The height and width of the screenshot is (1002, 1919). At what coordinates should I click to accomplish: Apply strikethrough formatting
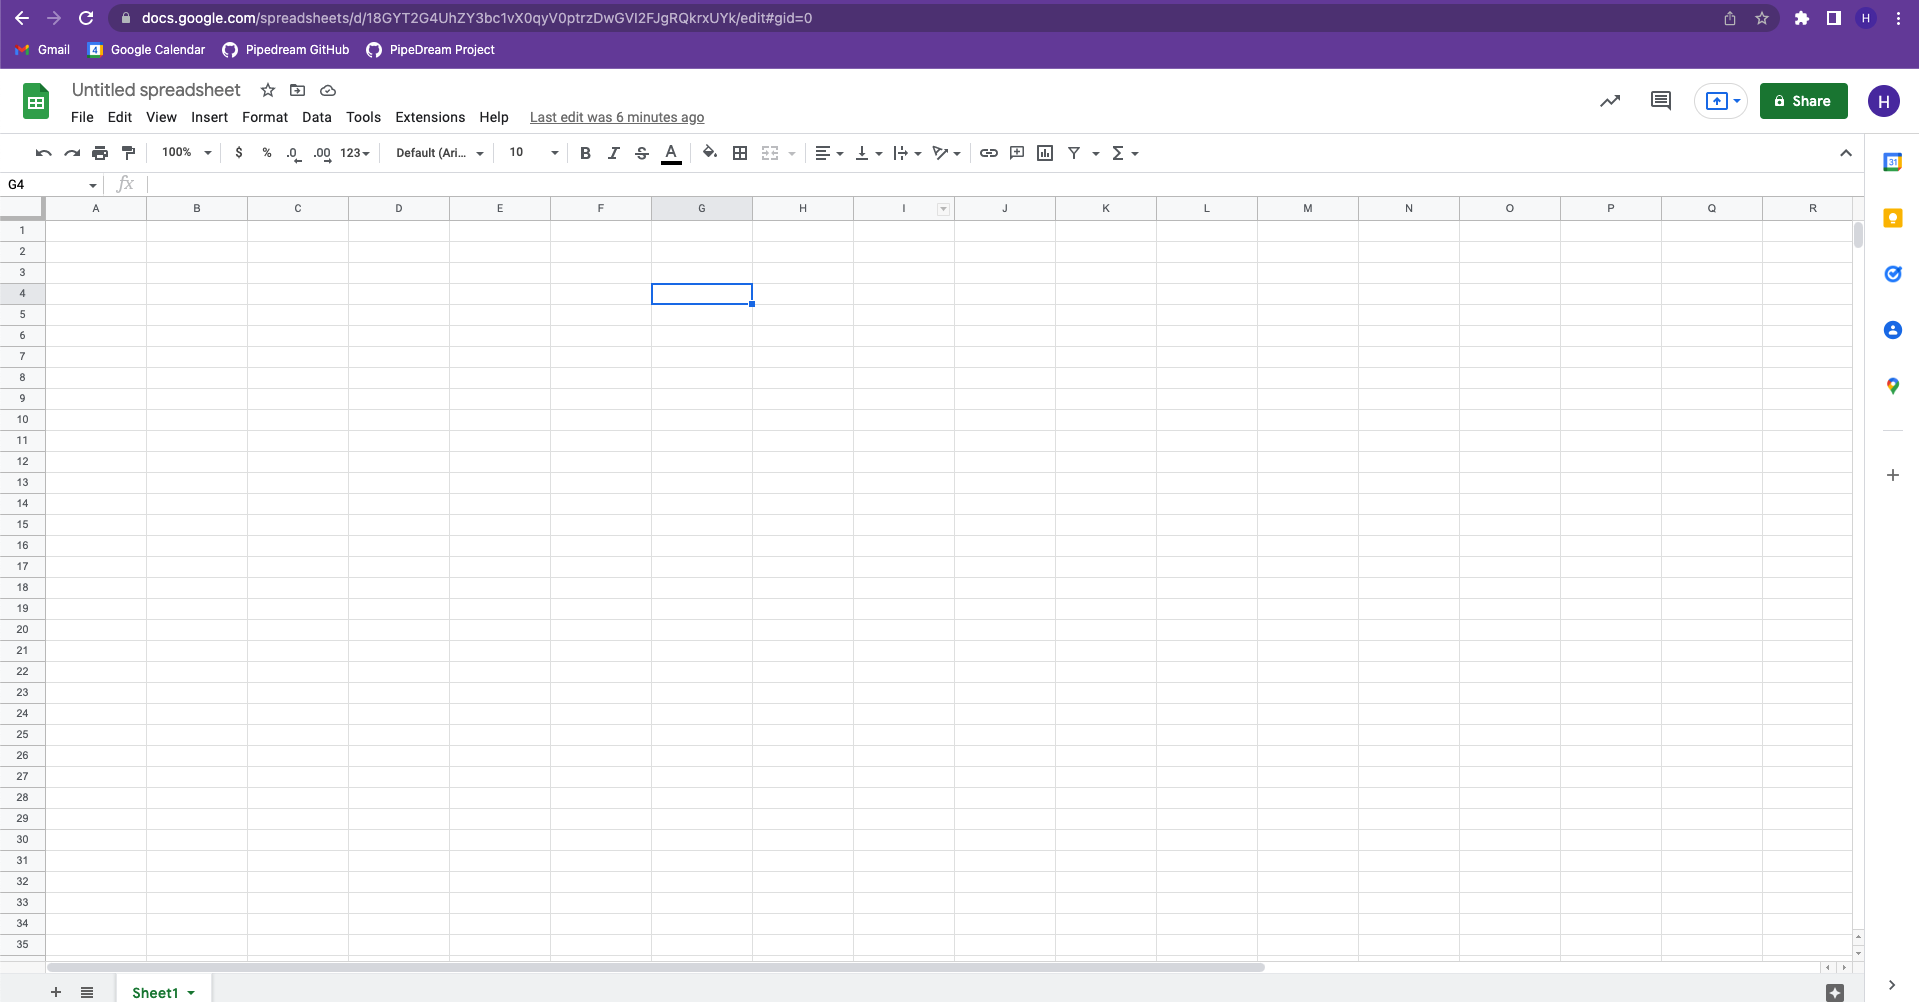[x=642, y=153]
